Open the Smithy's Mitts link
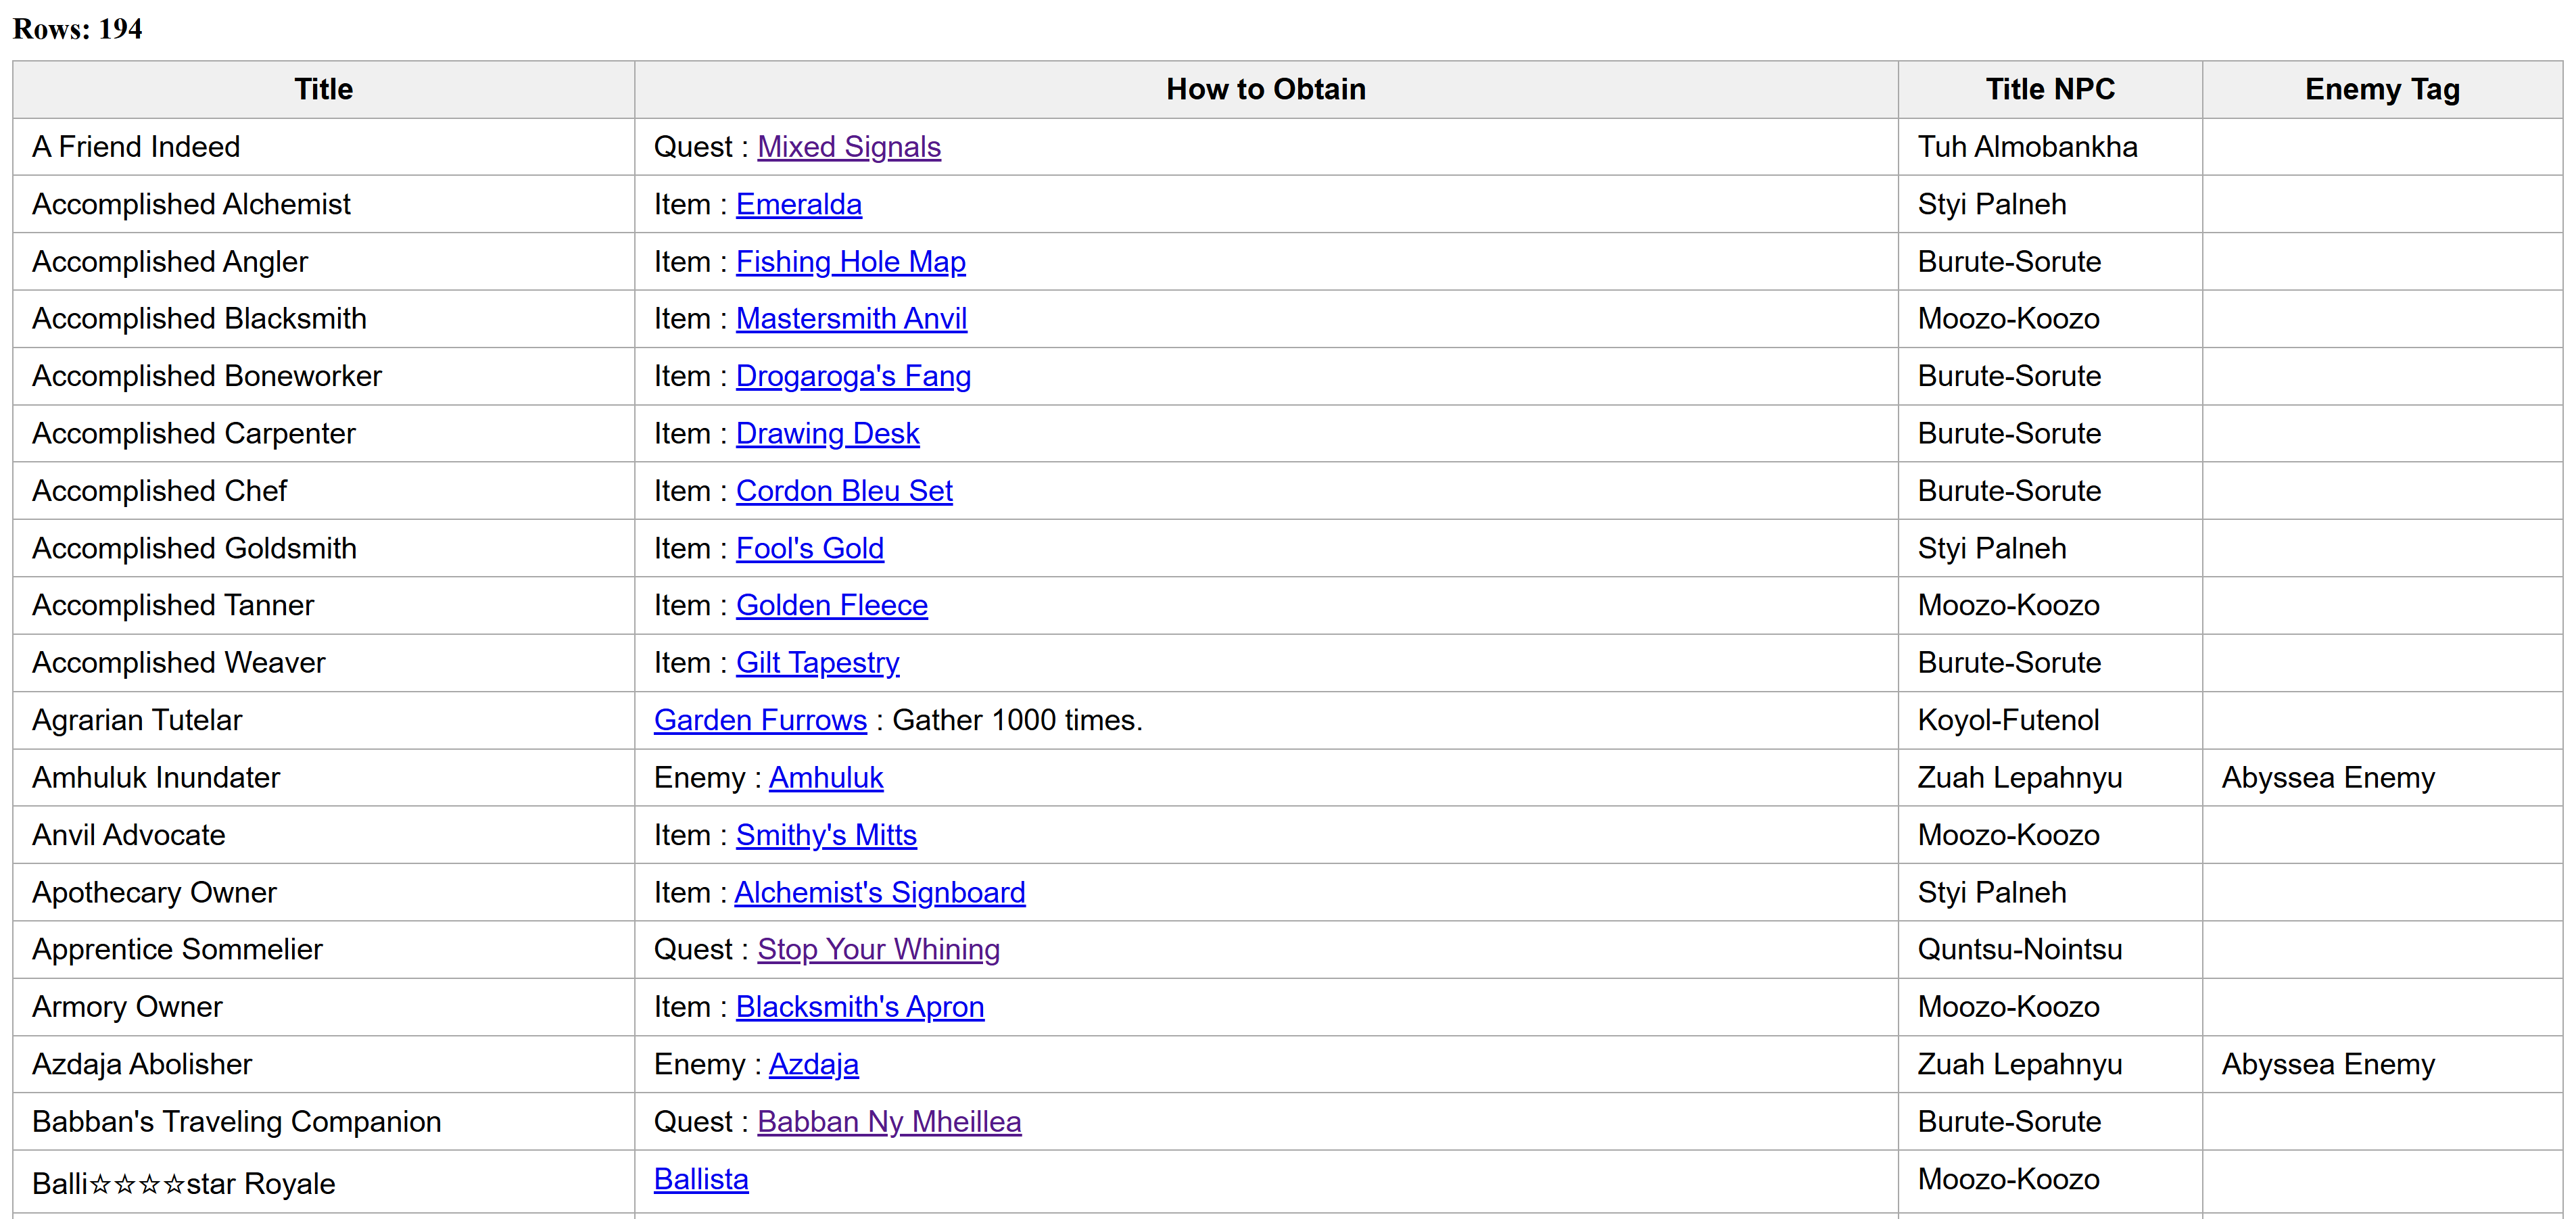Viewport: 2576px width, 1219px height. (826, 835)
